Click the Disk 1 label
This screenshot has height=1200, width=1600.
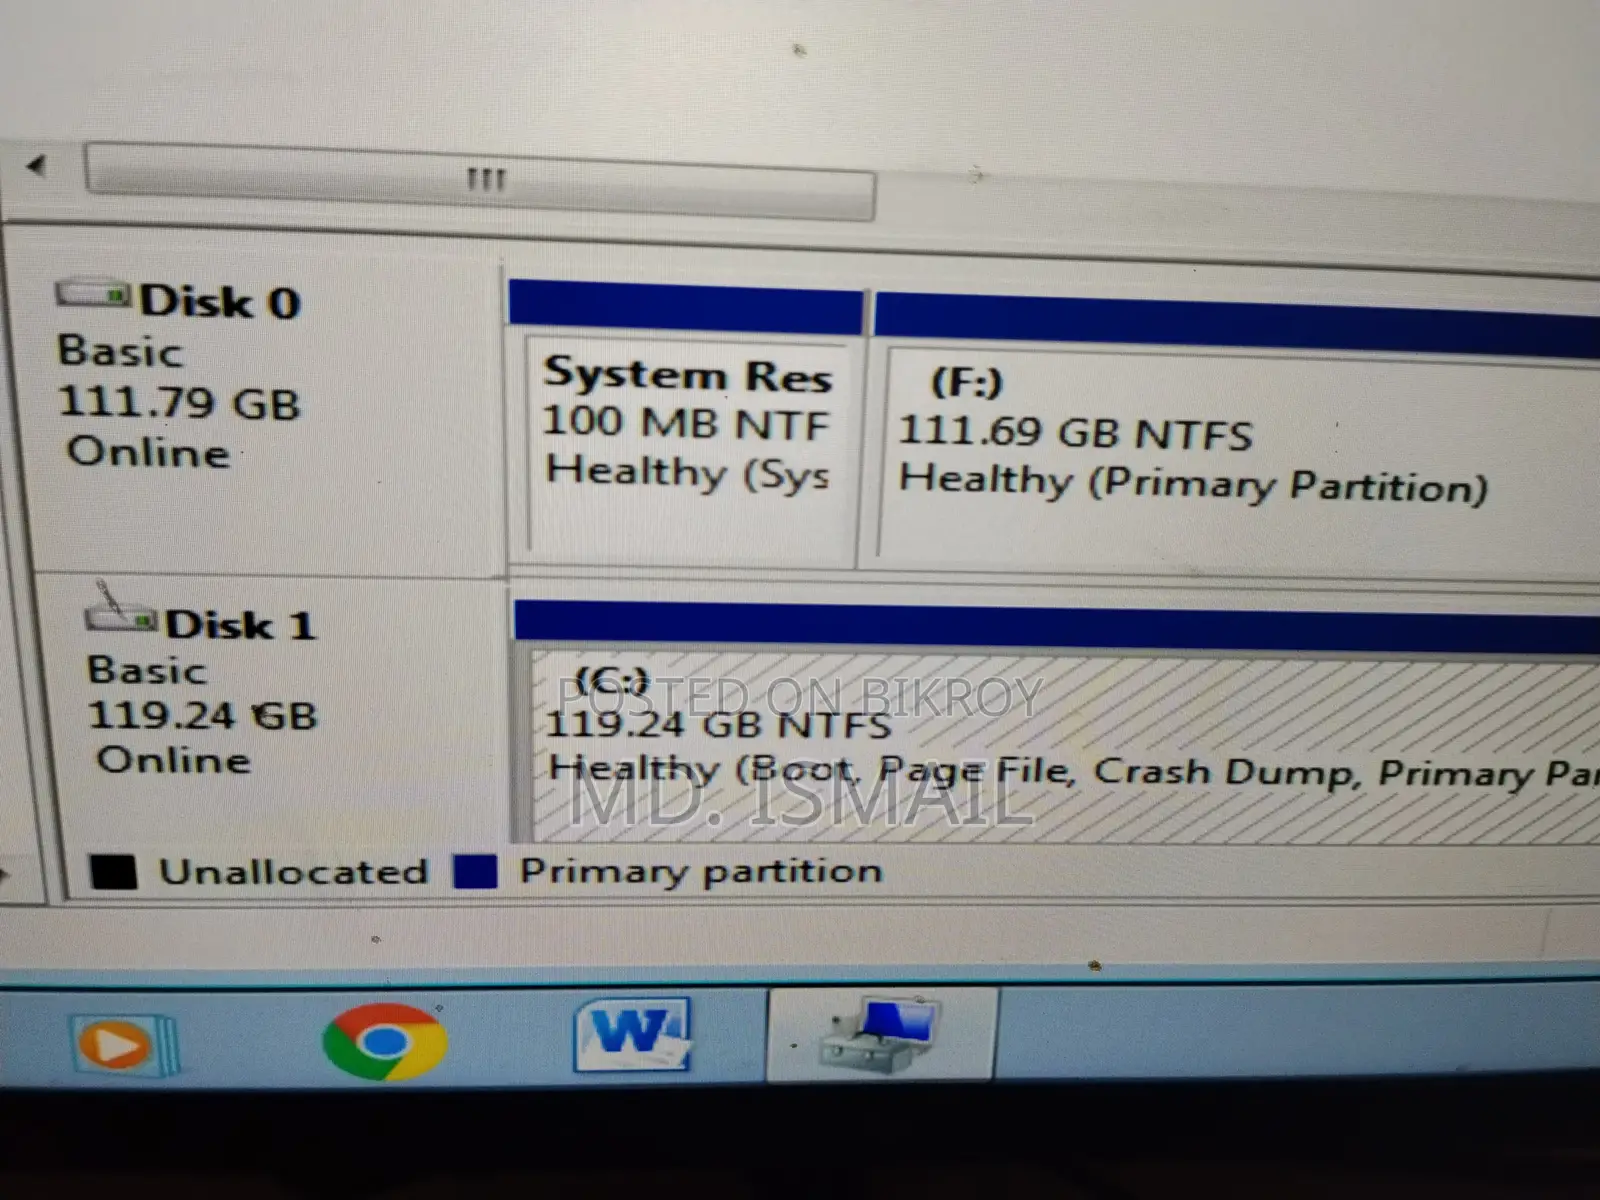pos(240,625)
